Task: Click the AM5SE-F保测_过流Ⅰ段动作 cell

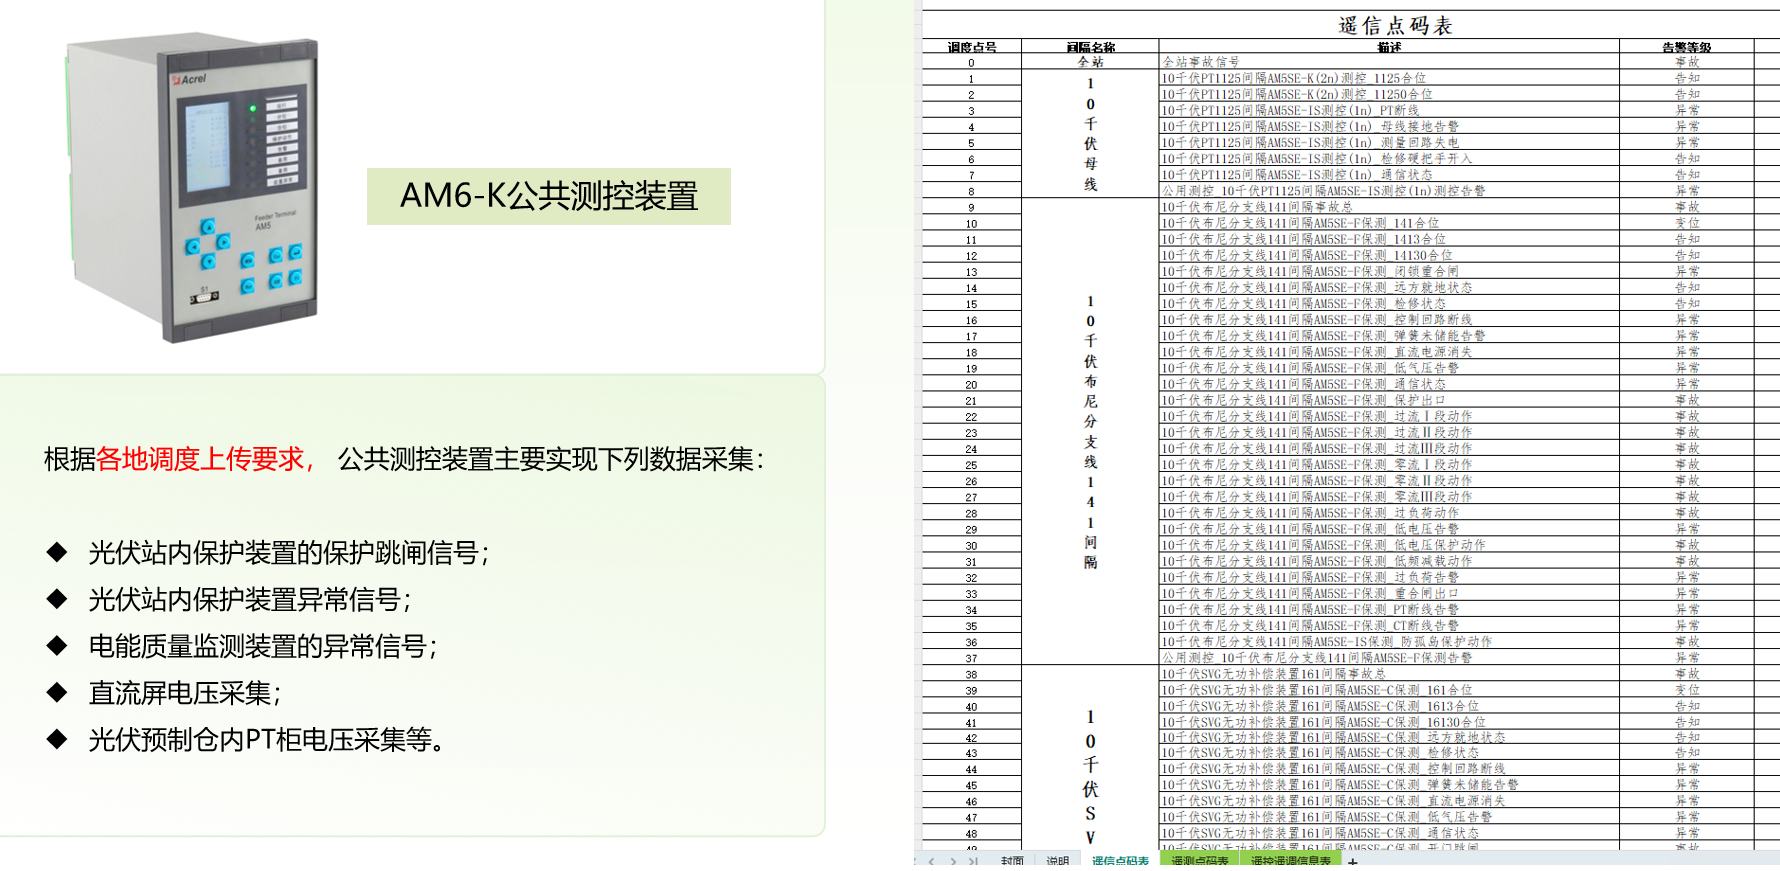Action: tap(1389, 416)
